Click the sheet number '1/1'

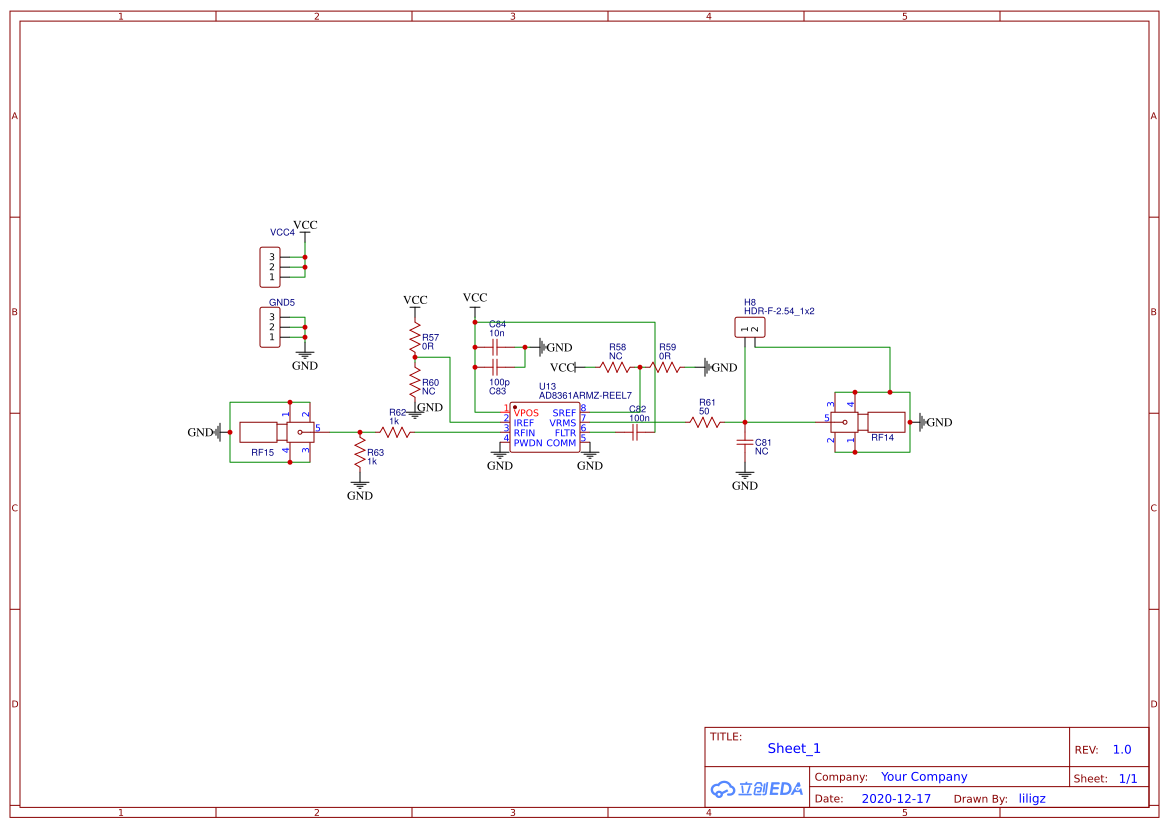coord(1128,779)
